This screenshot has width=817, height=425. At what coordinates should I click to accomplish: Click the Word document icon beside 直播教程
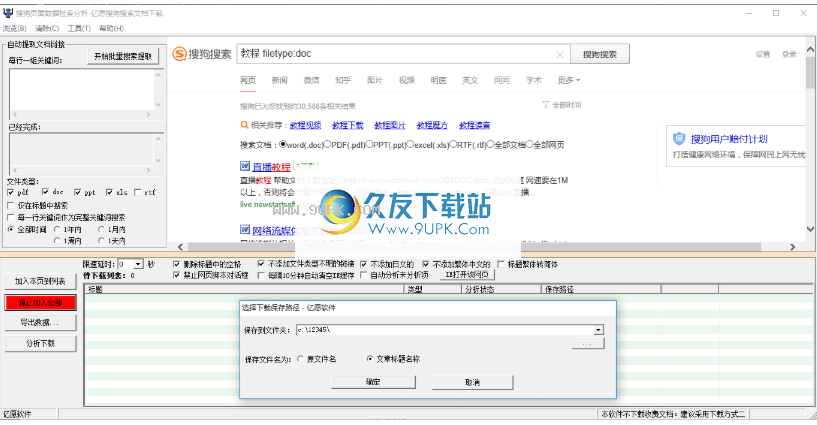245,166
